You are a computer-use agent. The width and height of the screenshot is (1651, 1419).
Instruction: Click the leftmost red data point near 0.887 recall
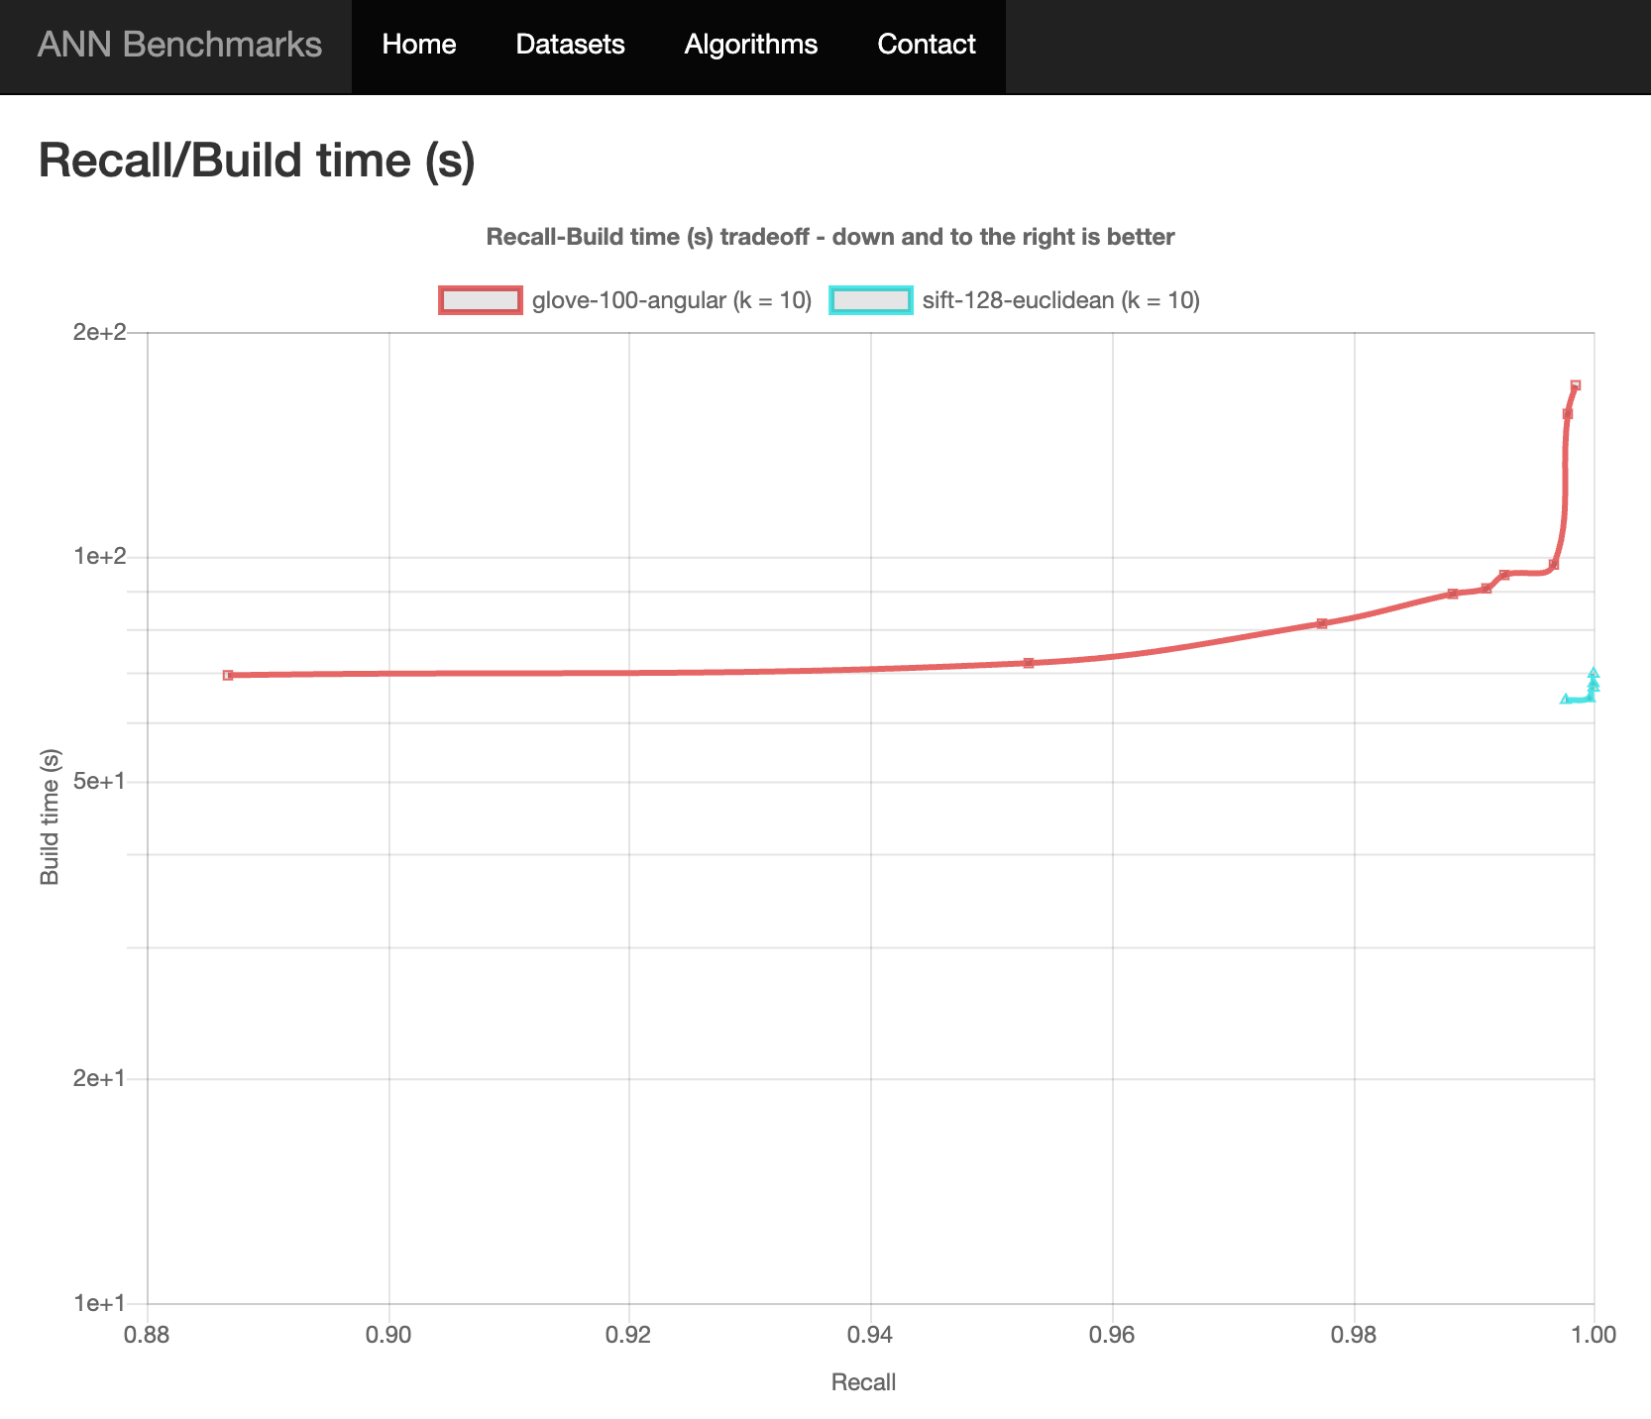tap(228, 675)
